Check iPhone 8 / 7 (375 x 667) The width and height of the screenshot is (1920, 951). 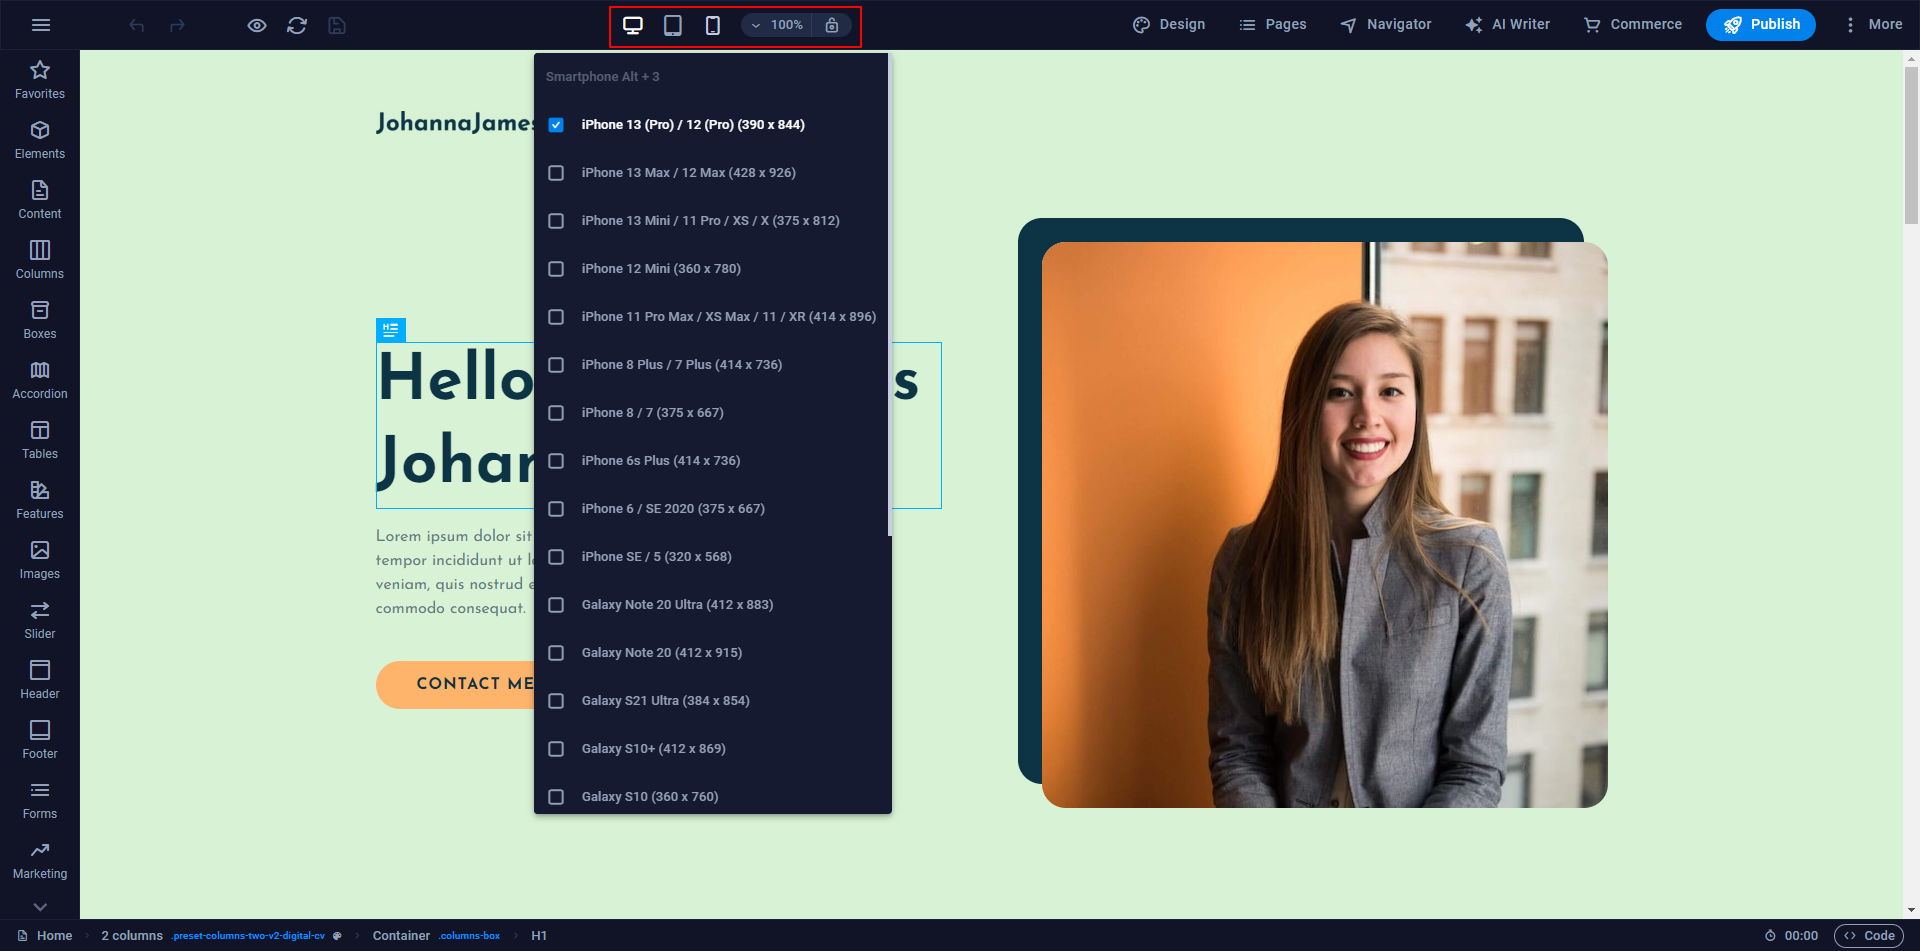pos(556,413)
